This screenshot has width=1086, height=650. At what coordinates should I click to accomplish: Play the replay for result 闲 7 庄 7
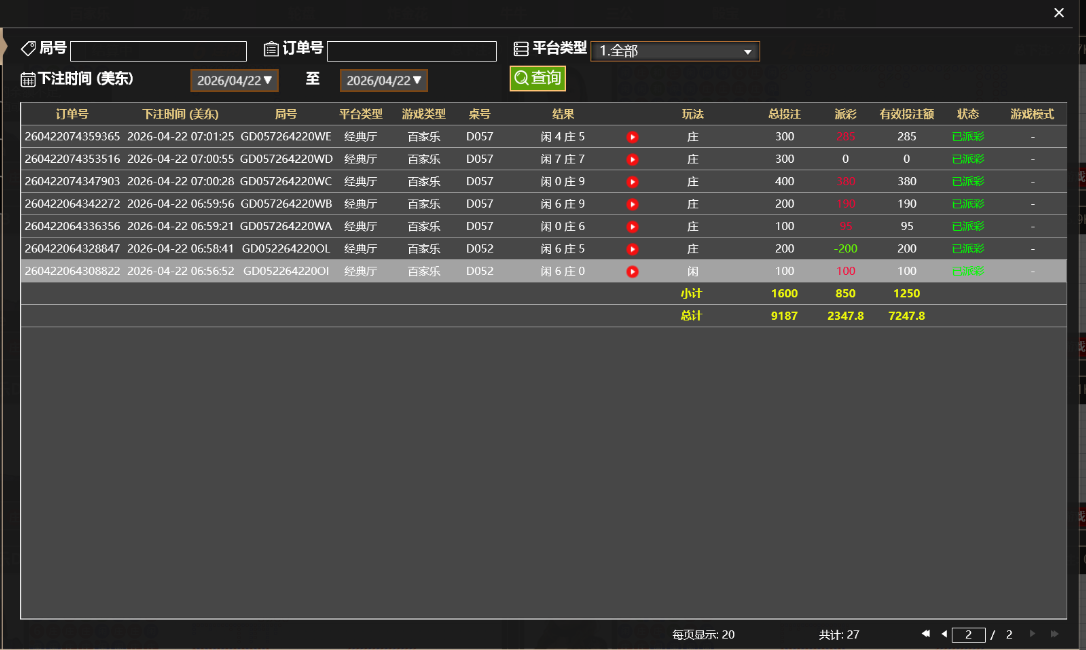pos(632,158)
